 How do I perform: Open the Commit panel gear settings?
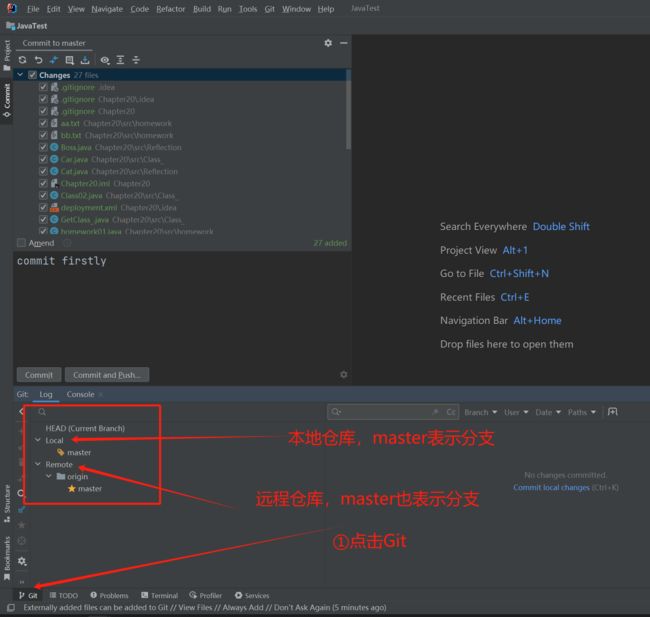[x=328, y=43]
